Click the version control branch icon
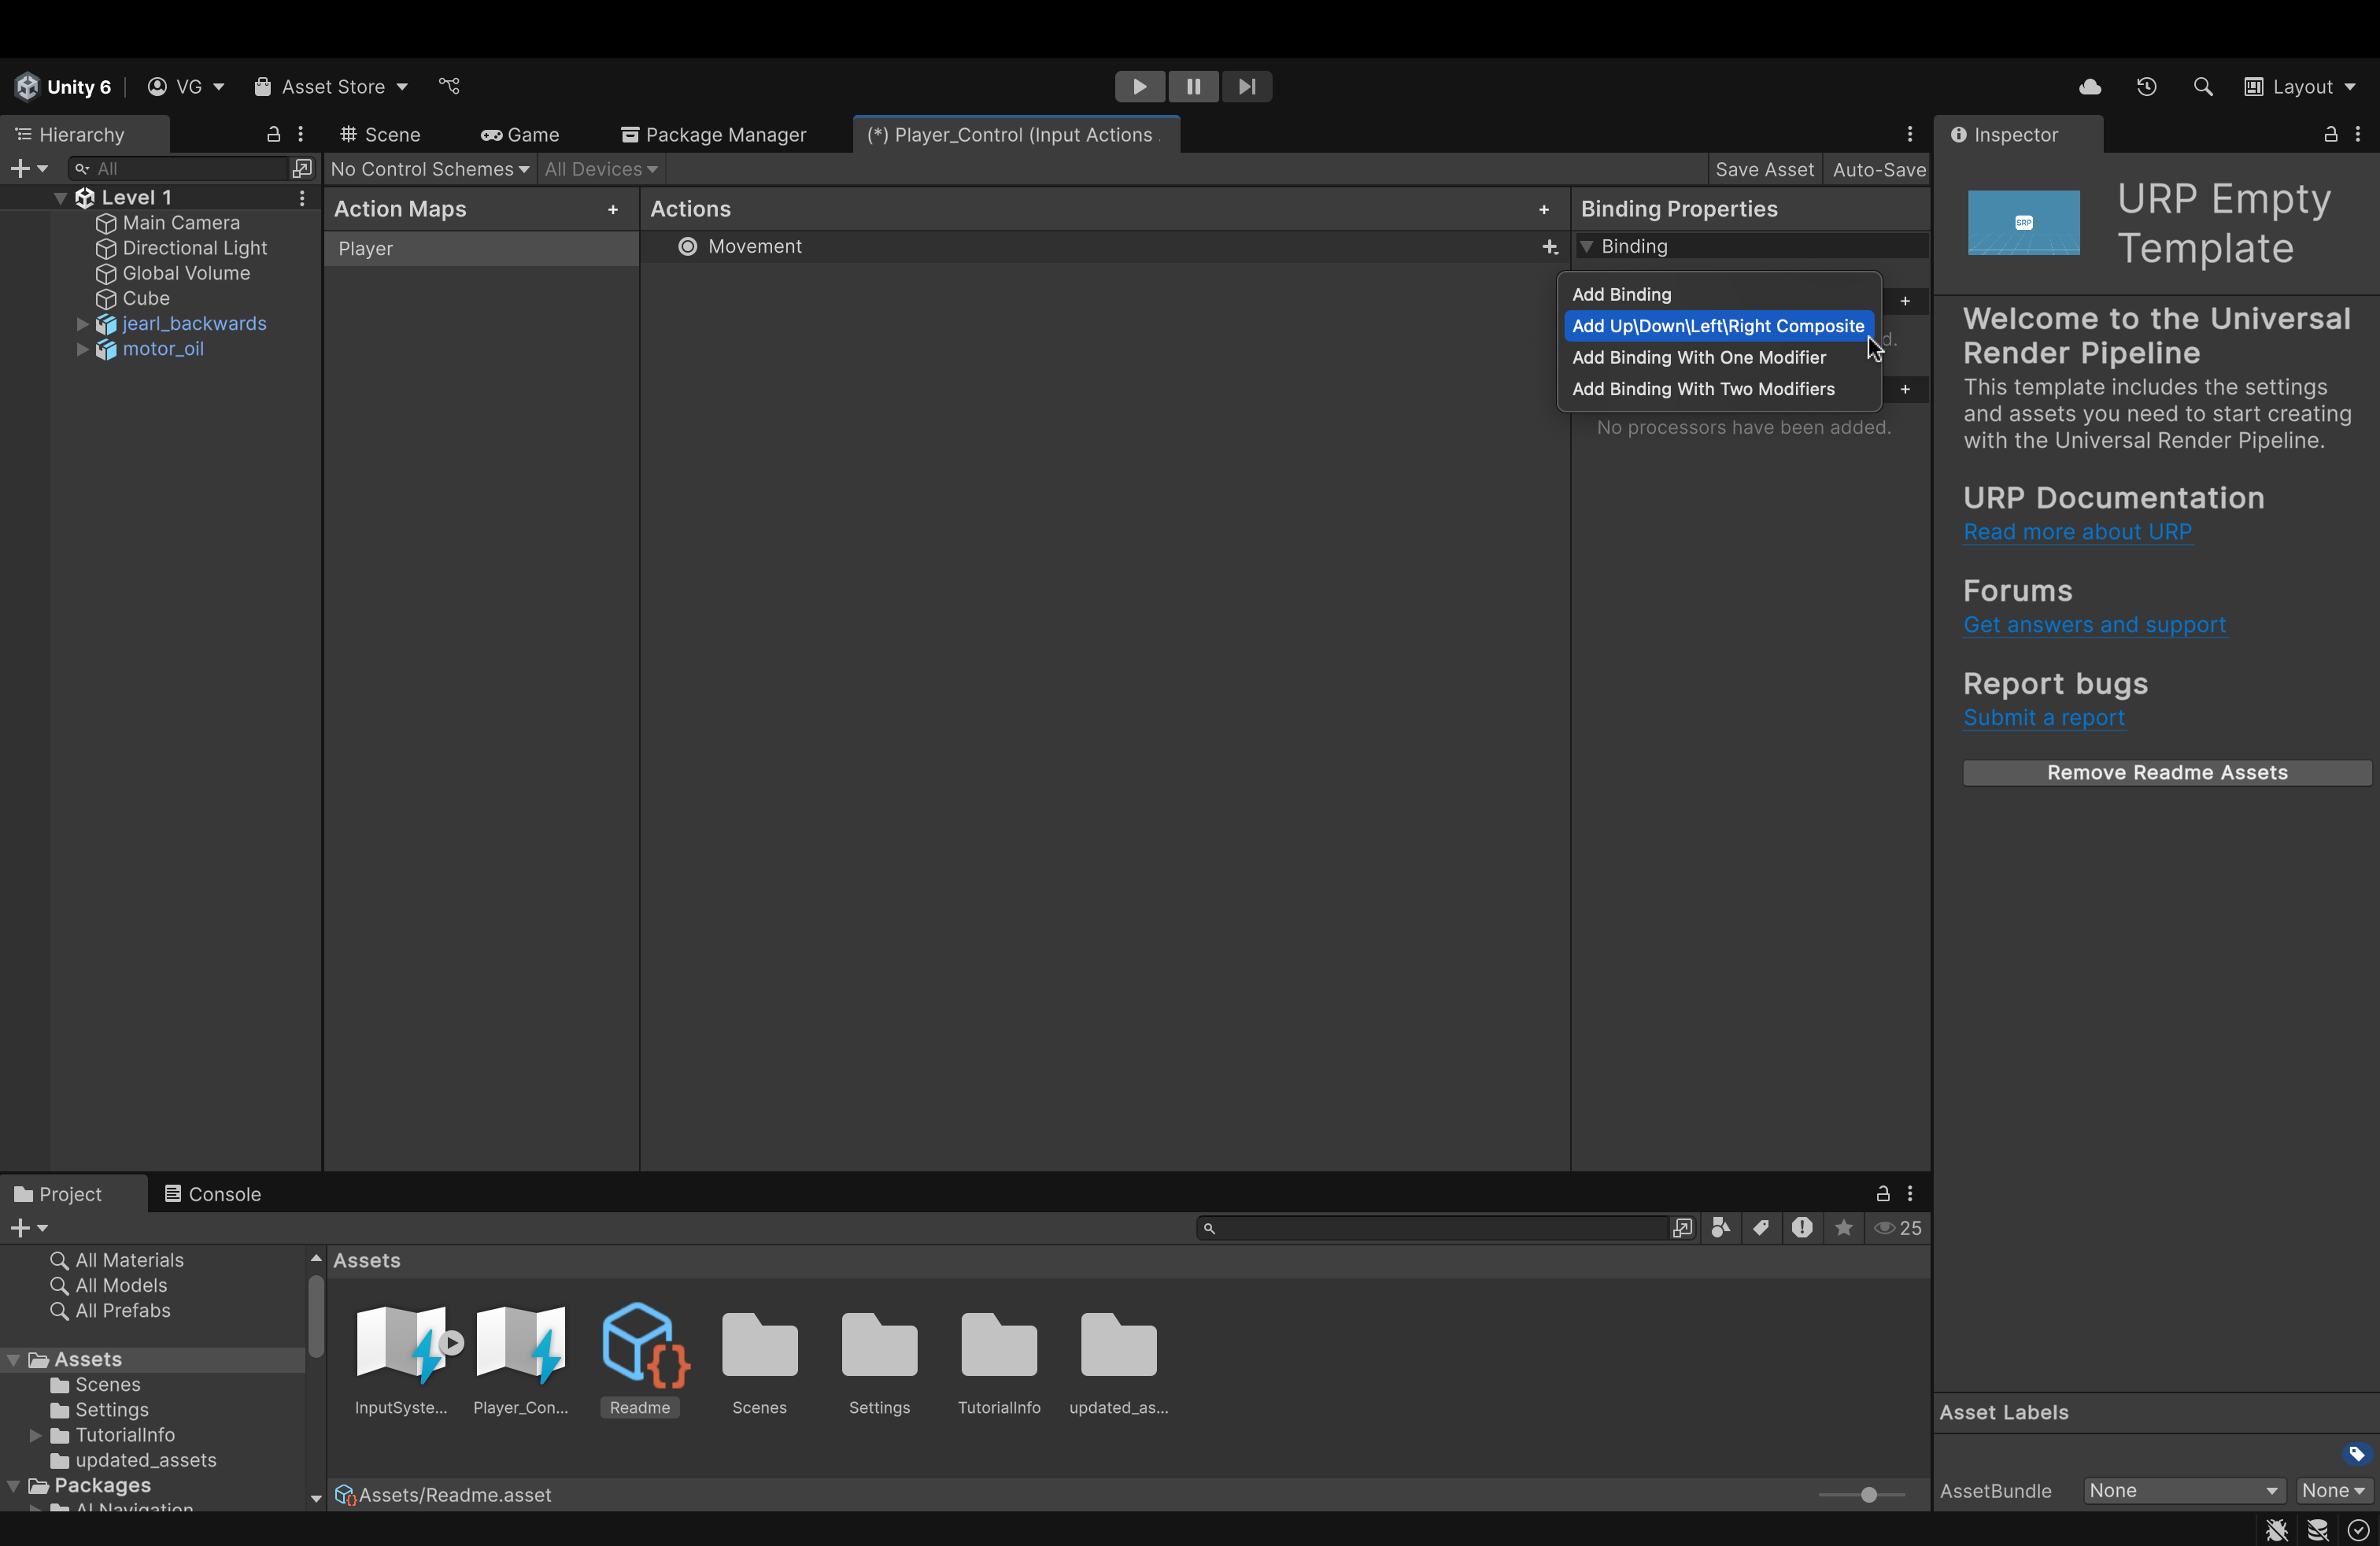The height and width of the screenshot is (1546, 2380). pos(449,87)
